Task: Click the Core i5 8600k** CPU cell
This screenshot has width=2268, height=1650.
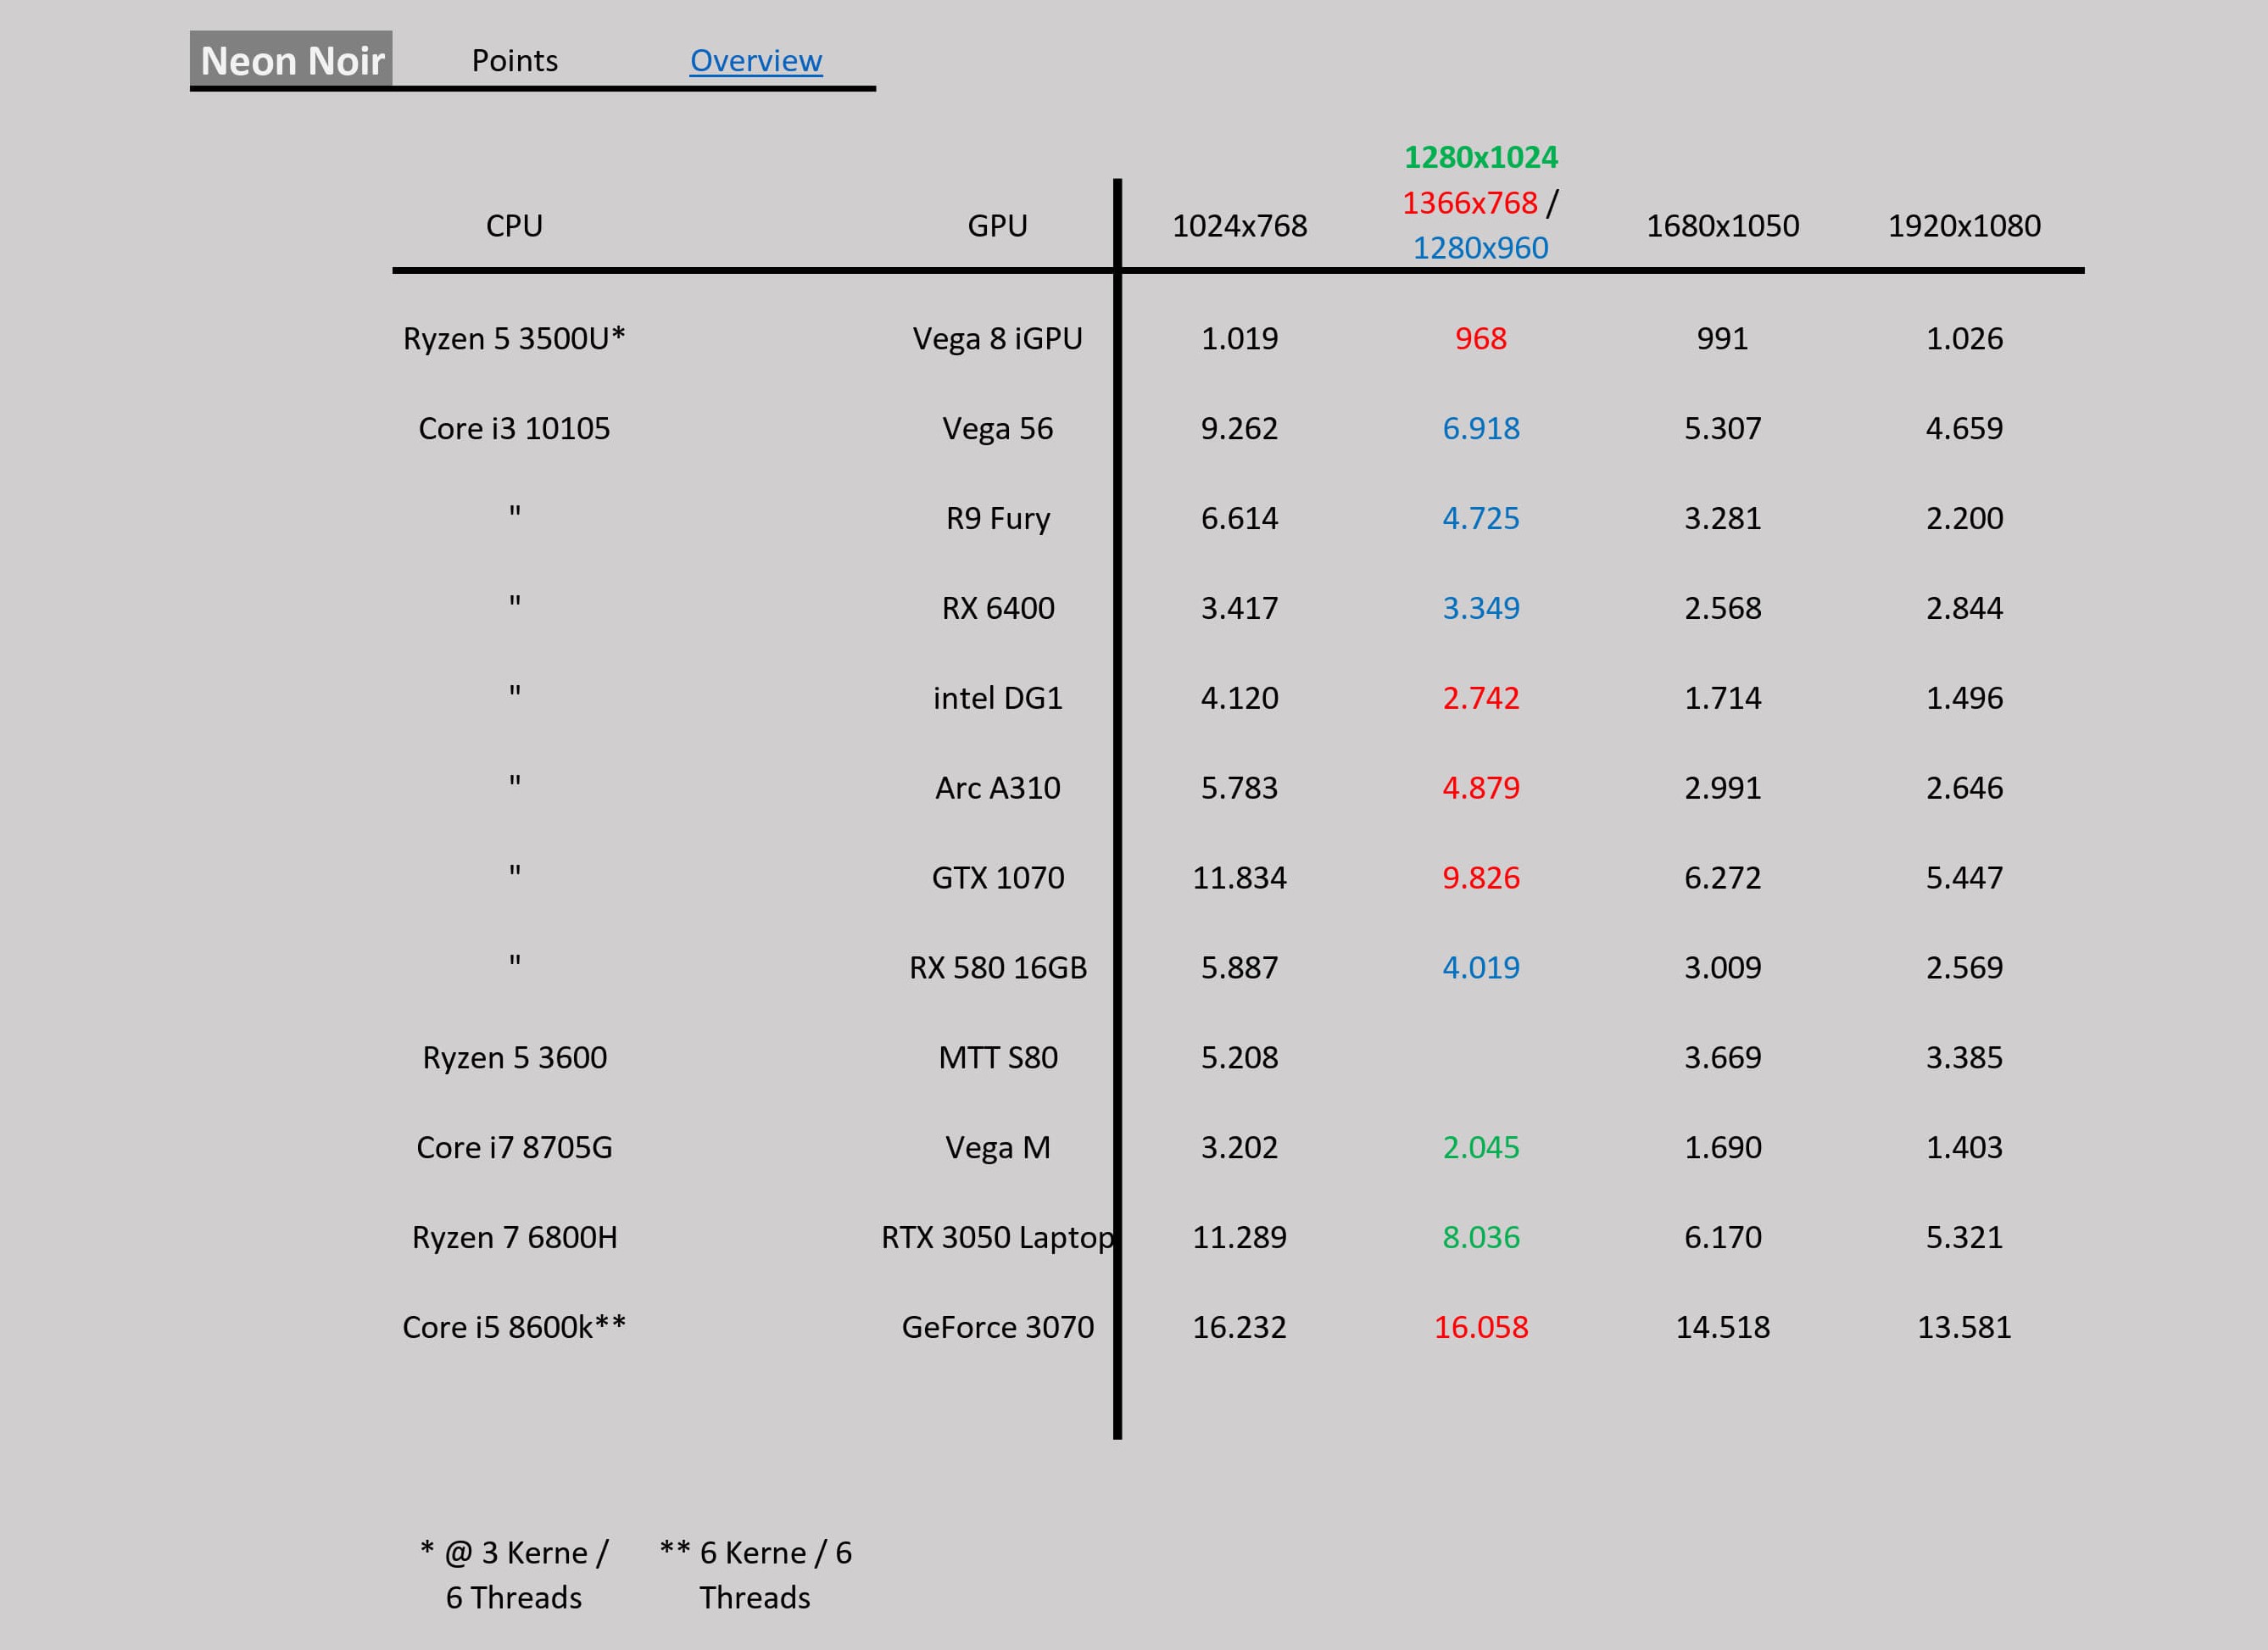Action: click(514, 1327)
